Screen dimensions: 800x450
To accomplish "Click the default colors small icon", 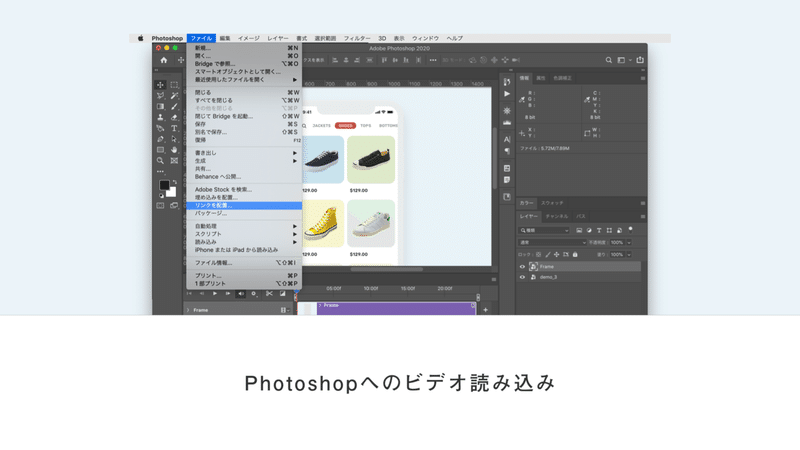I will click(161, 195).
